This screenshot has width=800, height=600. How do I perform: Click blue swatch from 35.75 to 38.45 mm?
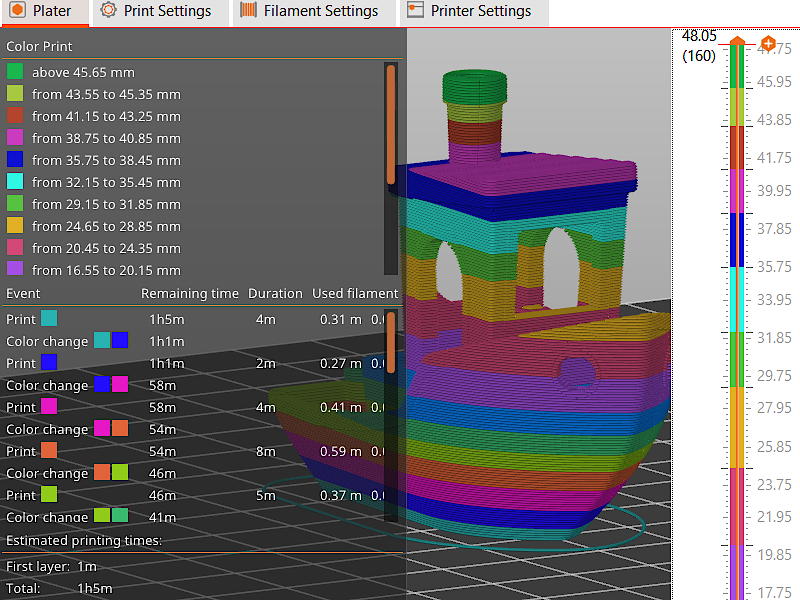(x=15, y=160)
